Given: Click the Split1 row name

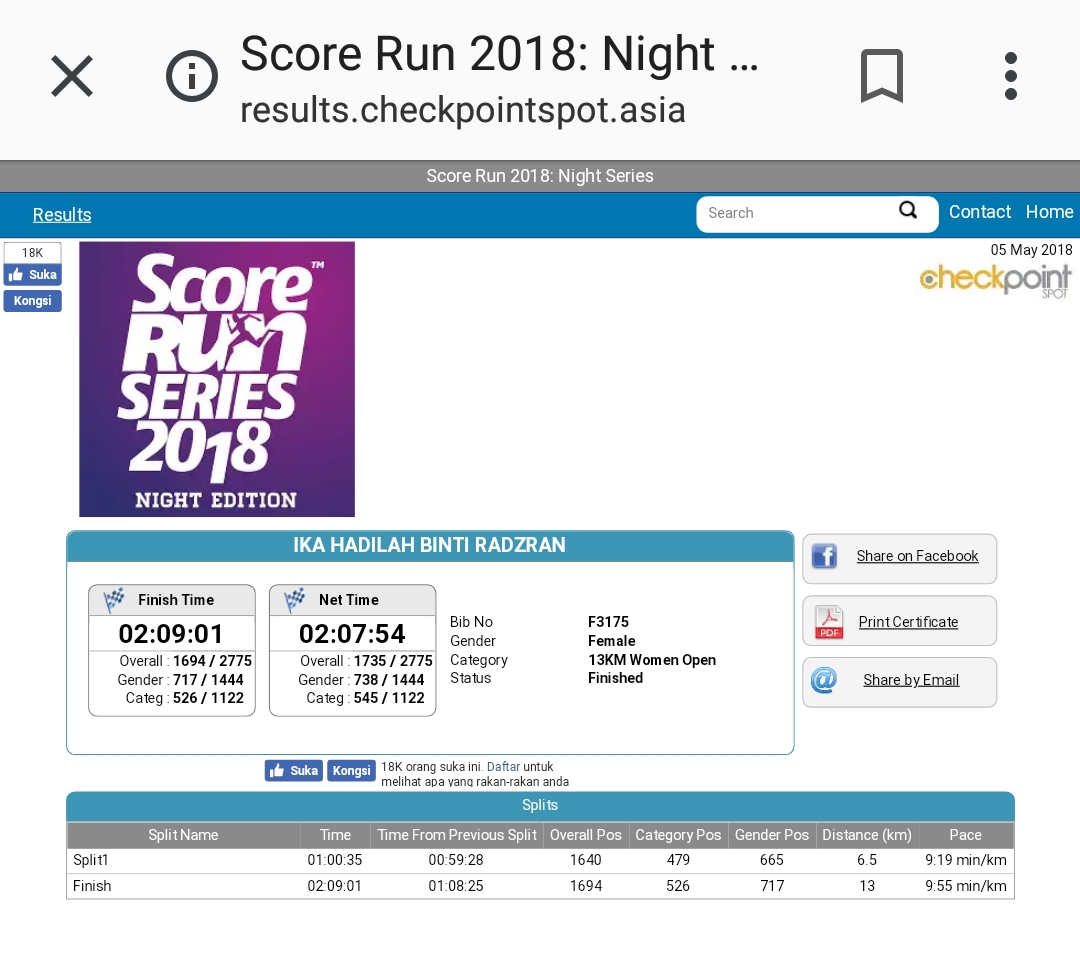Looking at the screenshot, I should (x=91, y=860).
